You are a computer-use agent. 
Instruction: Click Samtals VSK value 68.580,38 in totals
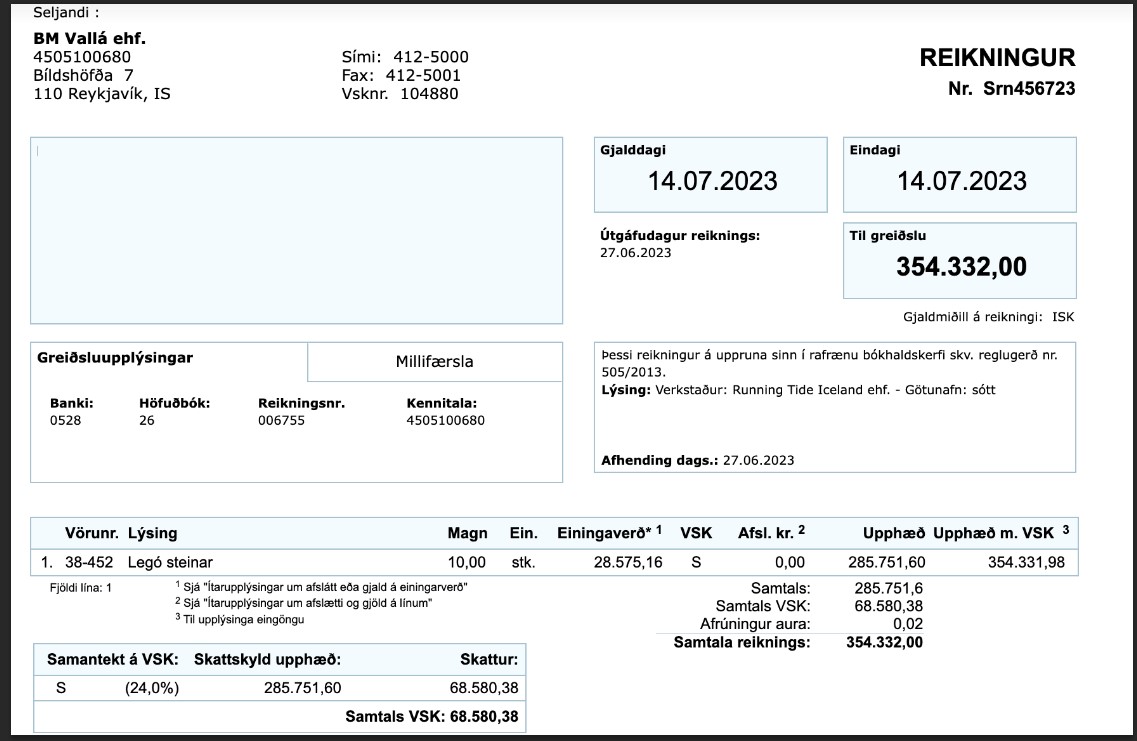[888, 606]
